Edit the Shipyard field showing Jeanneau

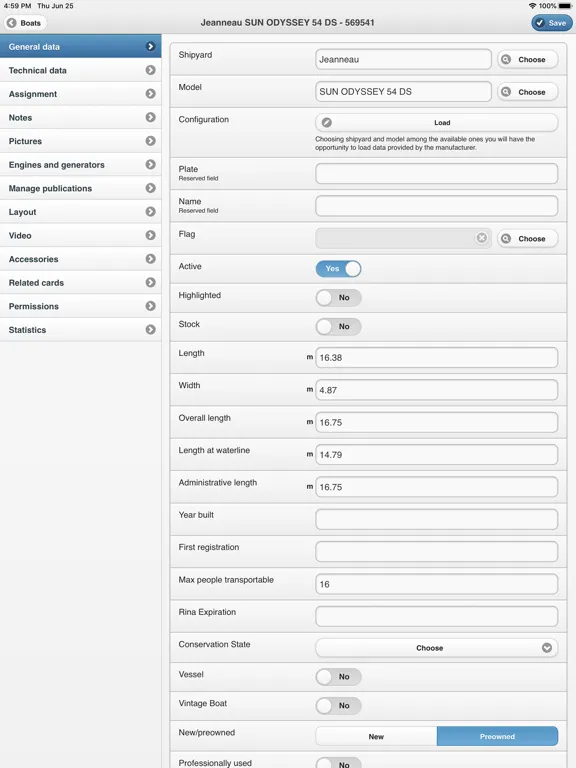tap(403, 59)
